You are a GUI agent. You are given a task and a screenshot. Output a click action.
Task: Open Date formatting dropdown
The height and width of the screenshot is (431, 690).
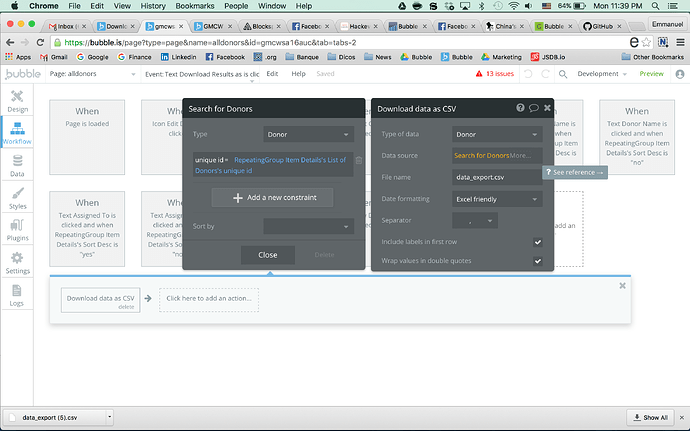[x=497, y=199]
